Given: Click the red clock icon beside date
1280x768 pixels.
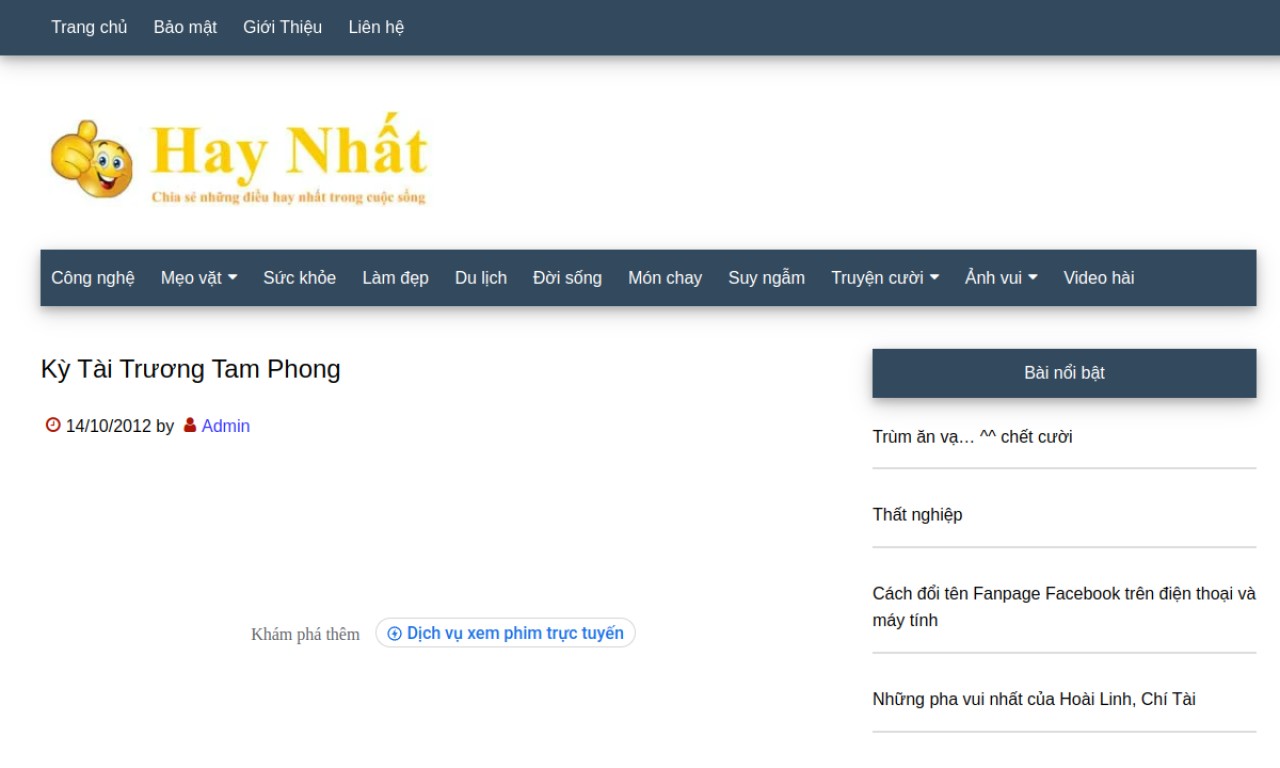Looking at the screenshot, I should (53, 425).
